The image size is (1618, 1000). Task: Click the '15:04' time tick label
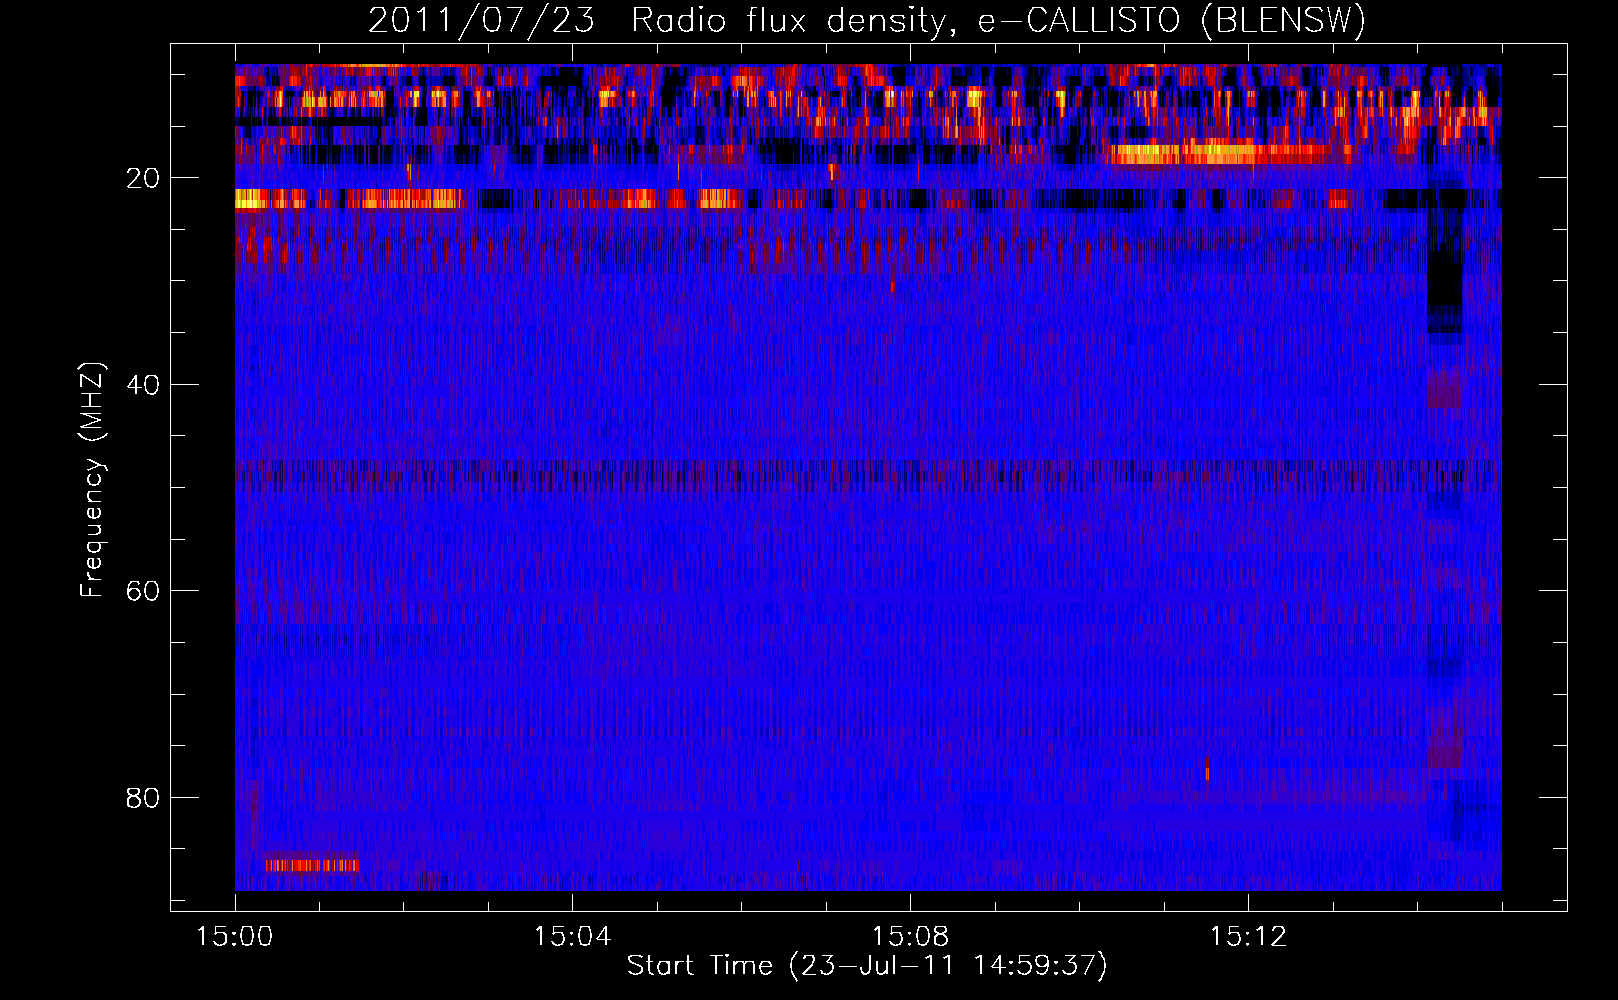572,937
